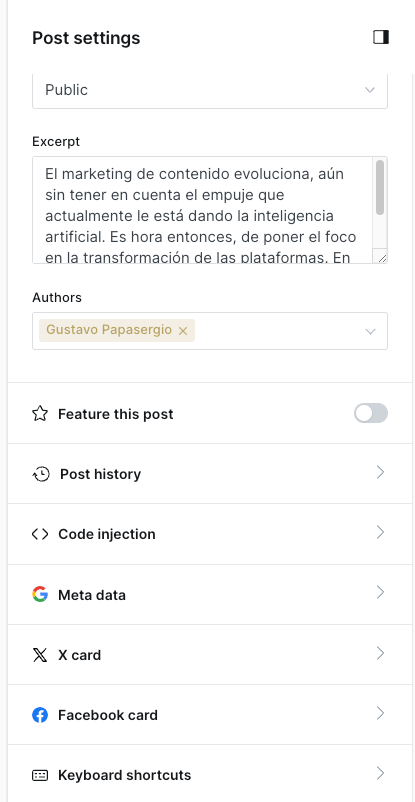Expand Meta data with its chevron
The height and width of the screenshot is (802, 415).
pos(380,593)
